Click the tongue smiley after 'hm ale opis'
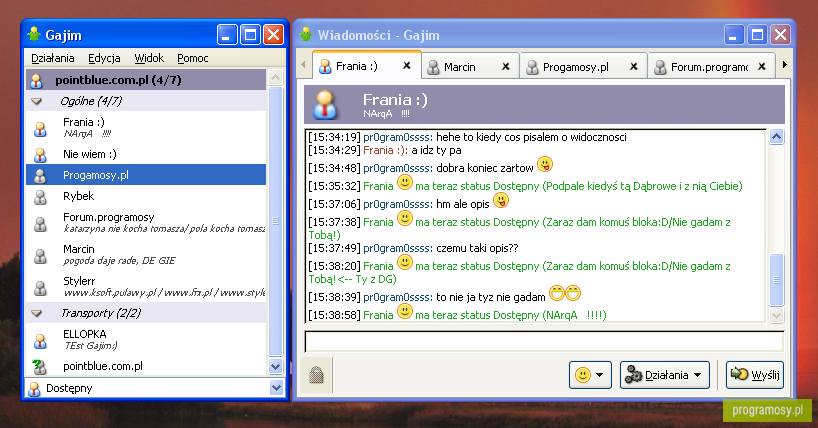The width and height of the screenshot is (818, 428). (501, 200)
